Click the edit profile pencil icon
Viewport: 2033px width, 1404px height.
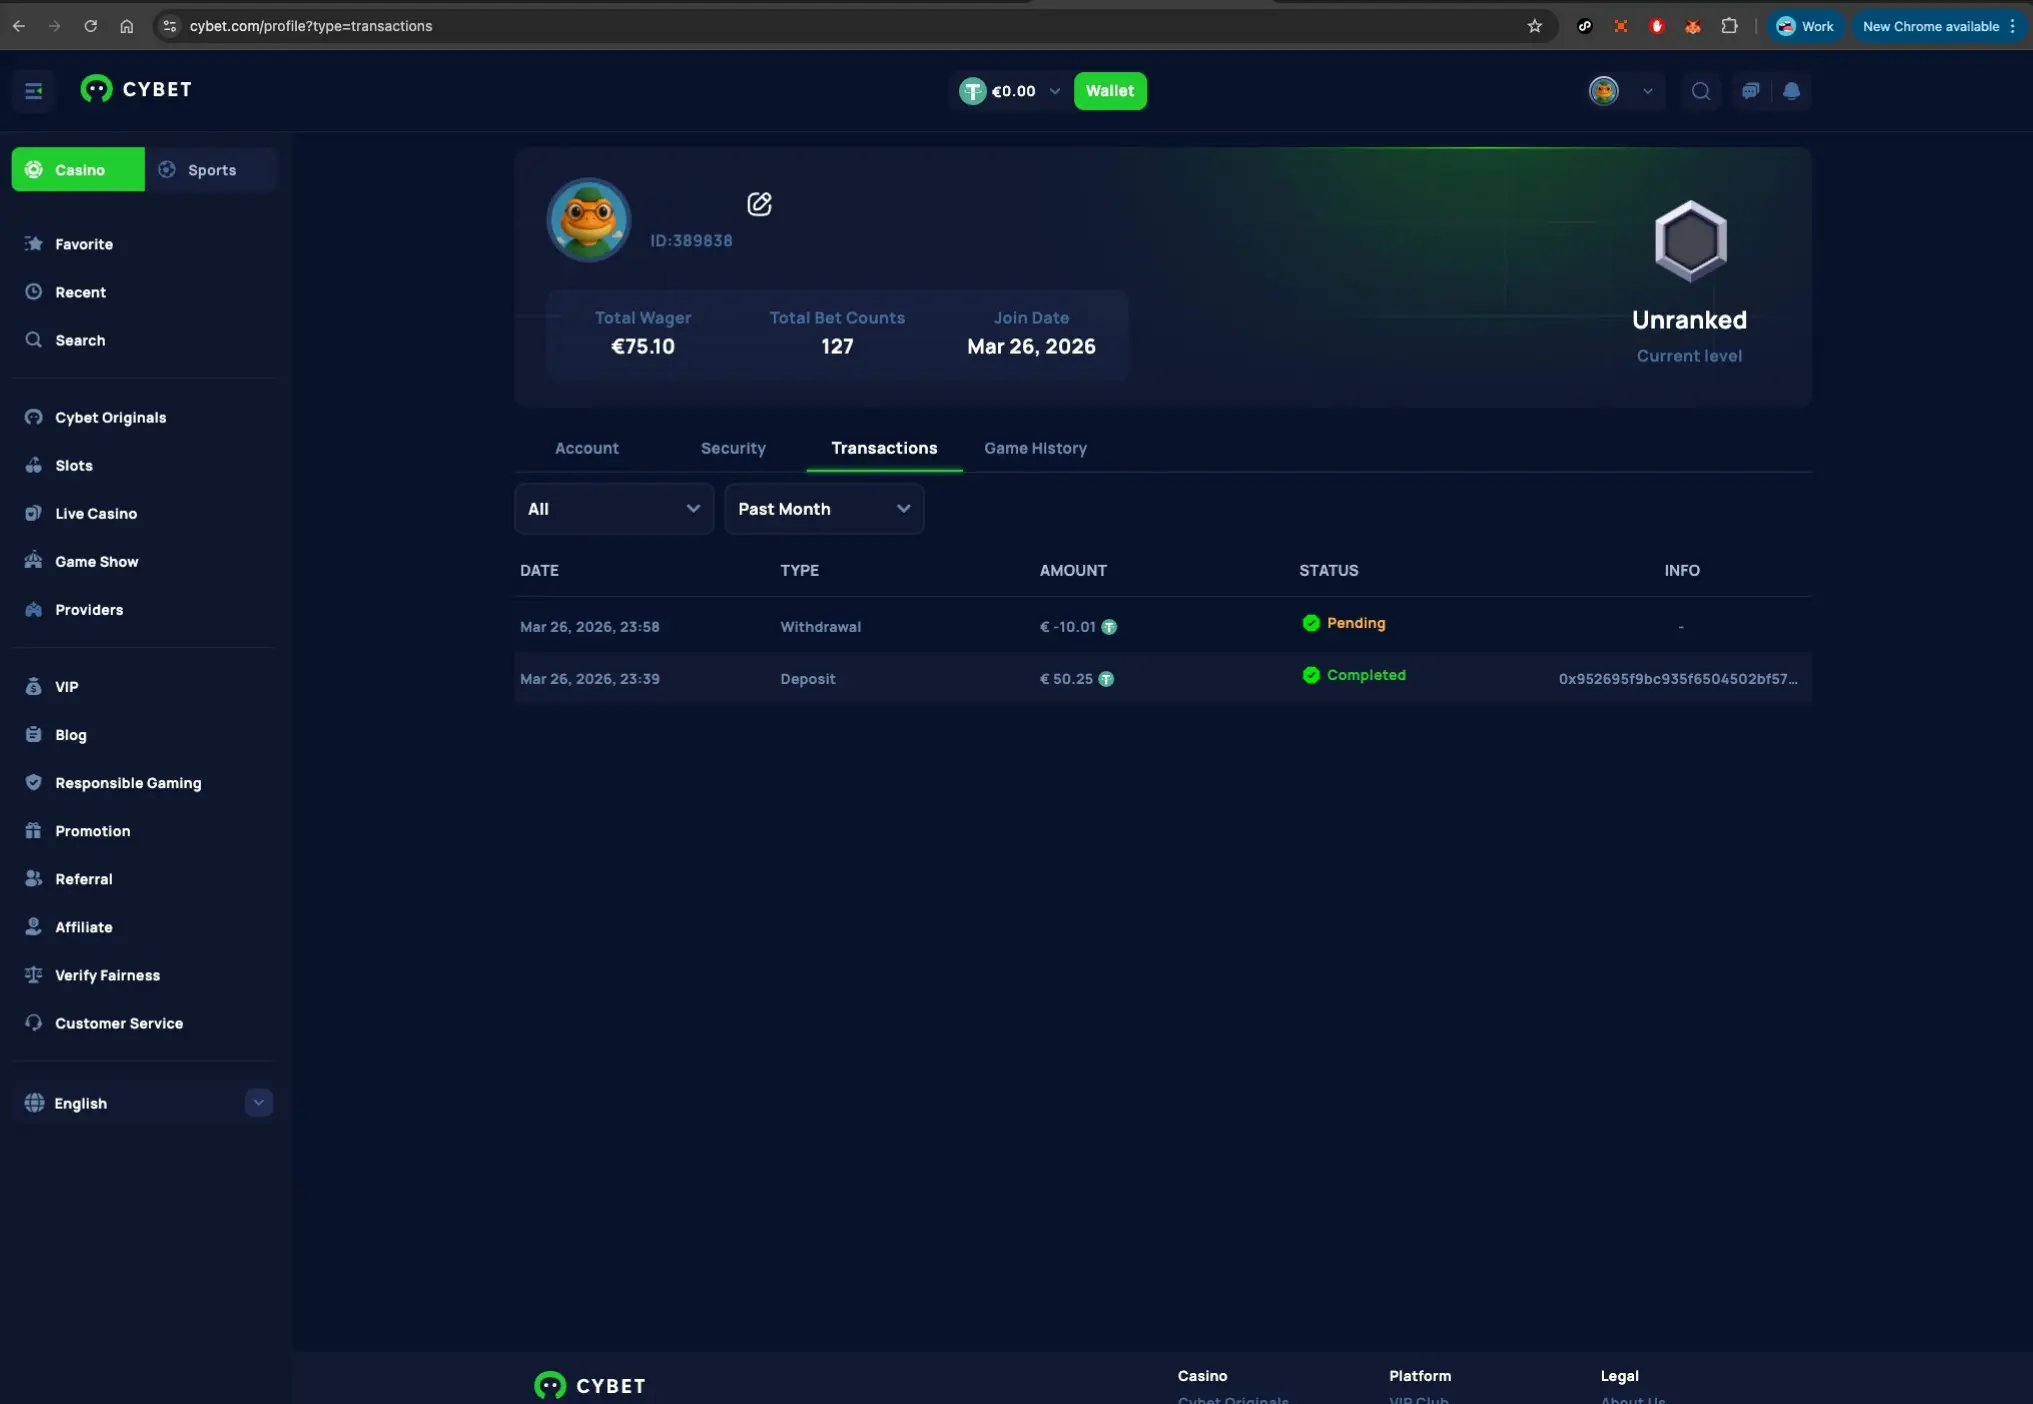[x=759, y=204]
